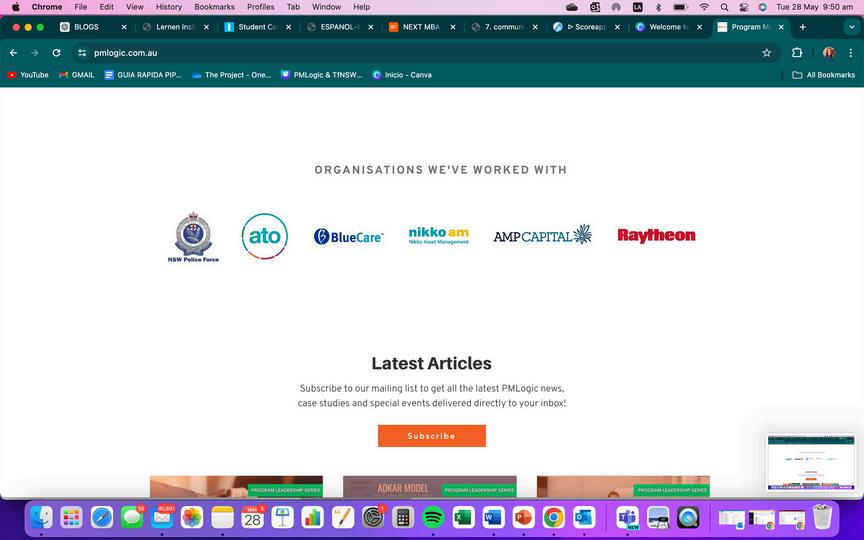This screenshot has width=864, height=540.
Task: Close the NEXT MBA tab
Action: [x=453, y=27]
